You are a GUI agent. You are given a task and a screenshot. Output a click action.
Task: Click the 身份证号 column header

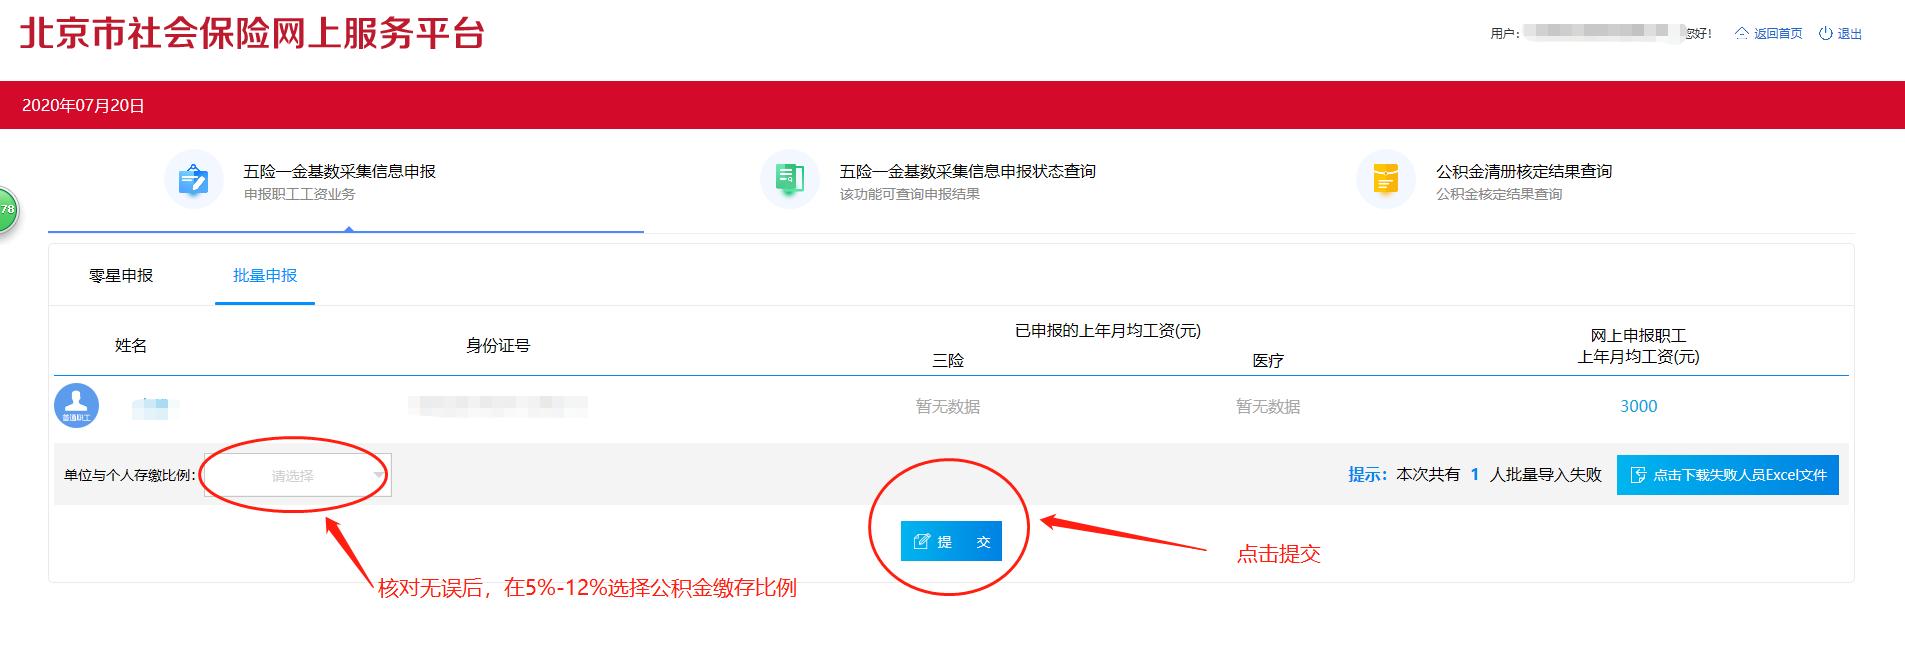point(498,345)
